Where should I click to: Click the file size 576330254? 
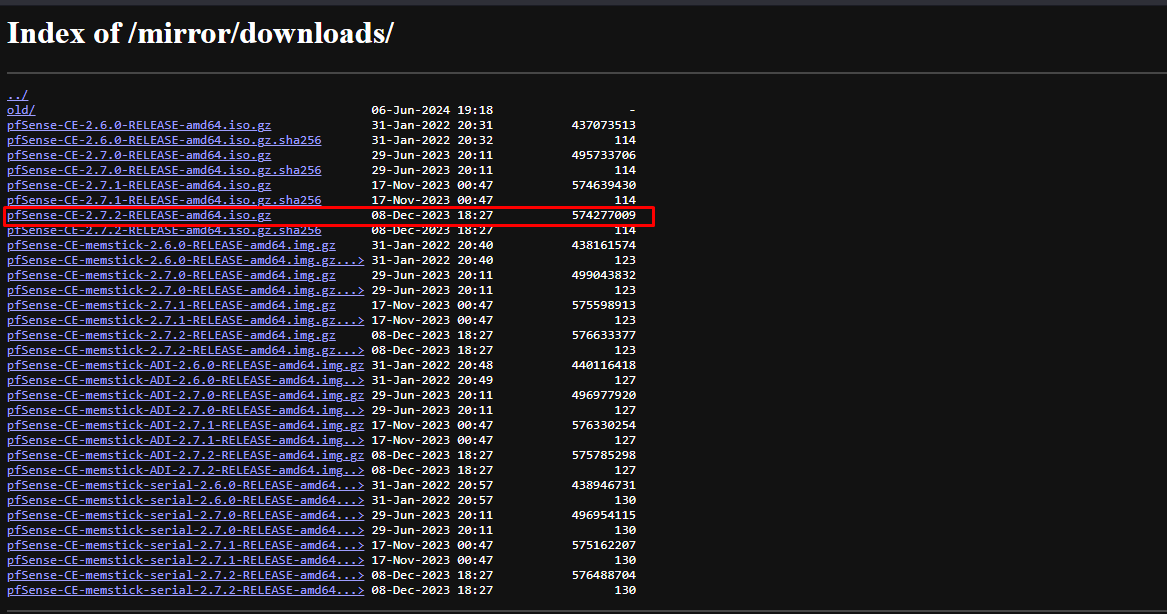(x=604, y=425)
